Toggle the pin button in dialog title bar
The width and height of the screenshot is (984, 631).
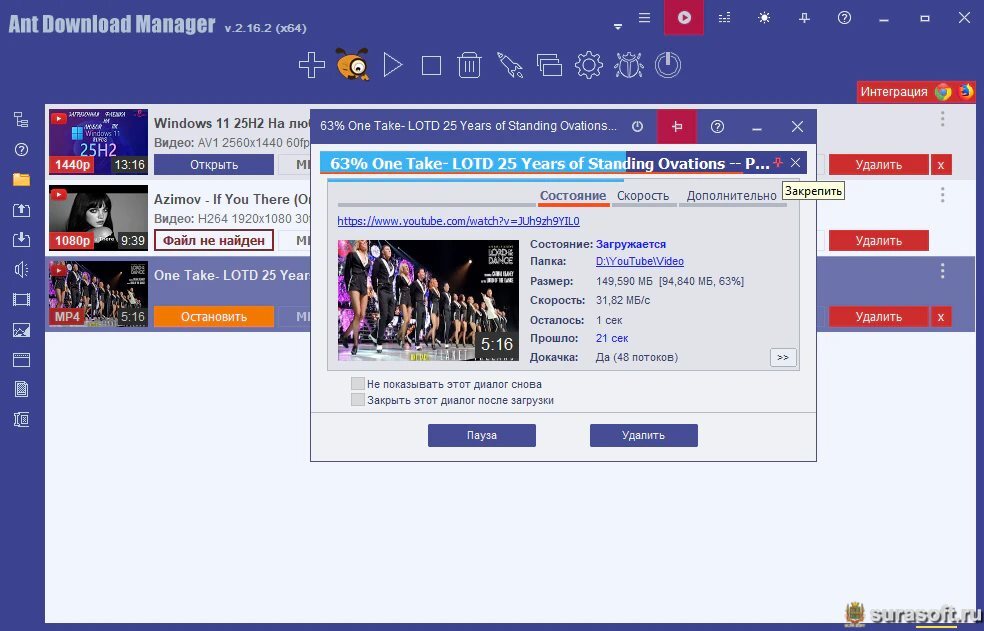click(677, 127)
